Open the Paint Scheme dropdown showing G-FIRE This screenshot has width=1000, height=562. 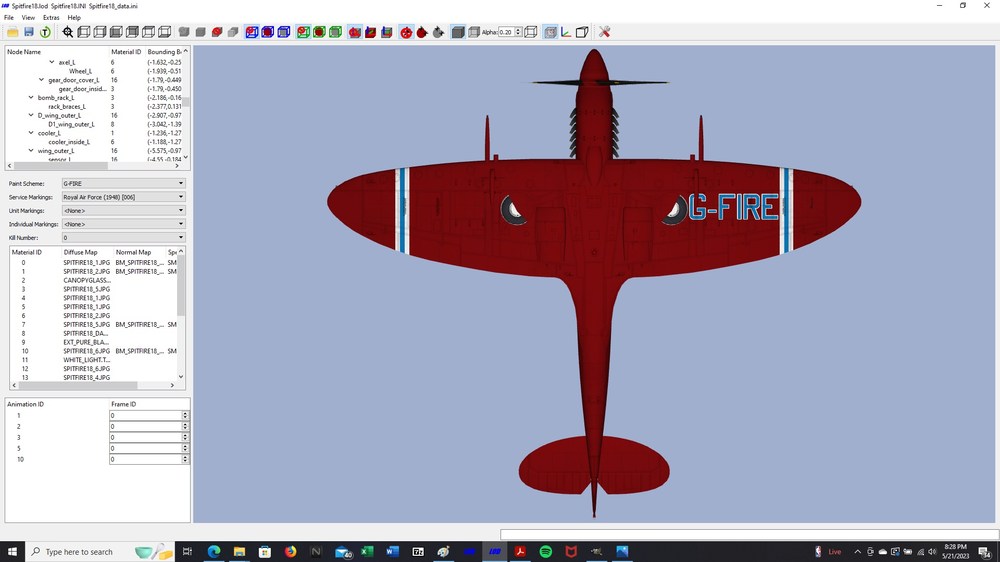[x=123, y=184]
